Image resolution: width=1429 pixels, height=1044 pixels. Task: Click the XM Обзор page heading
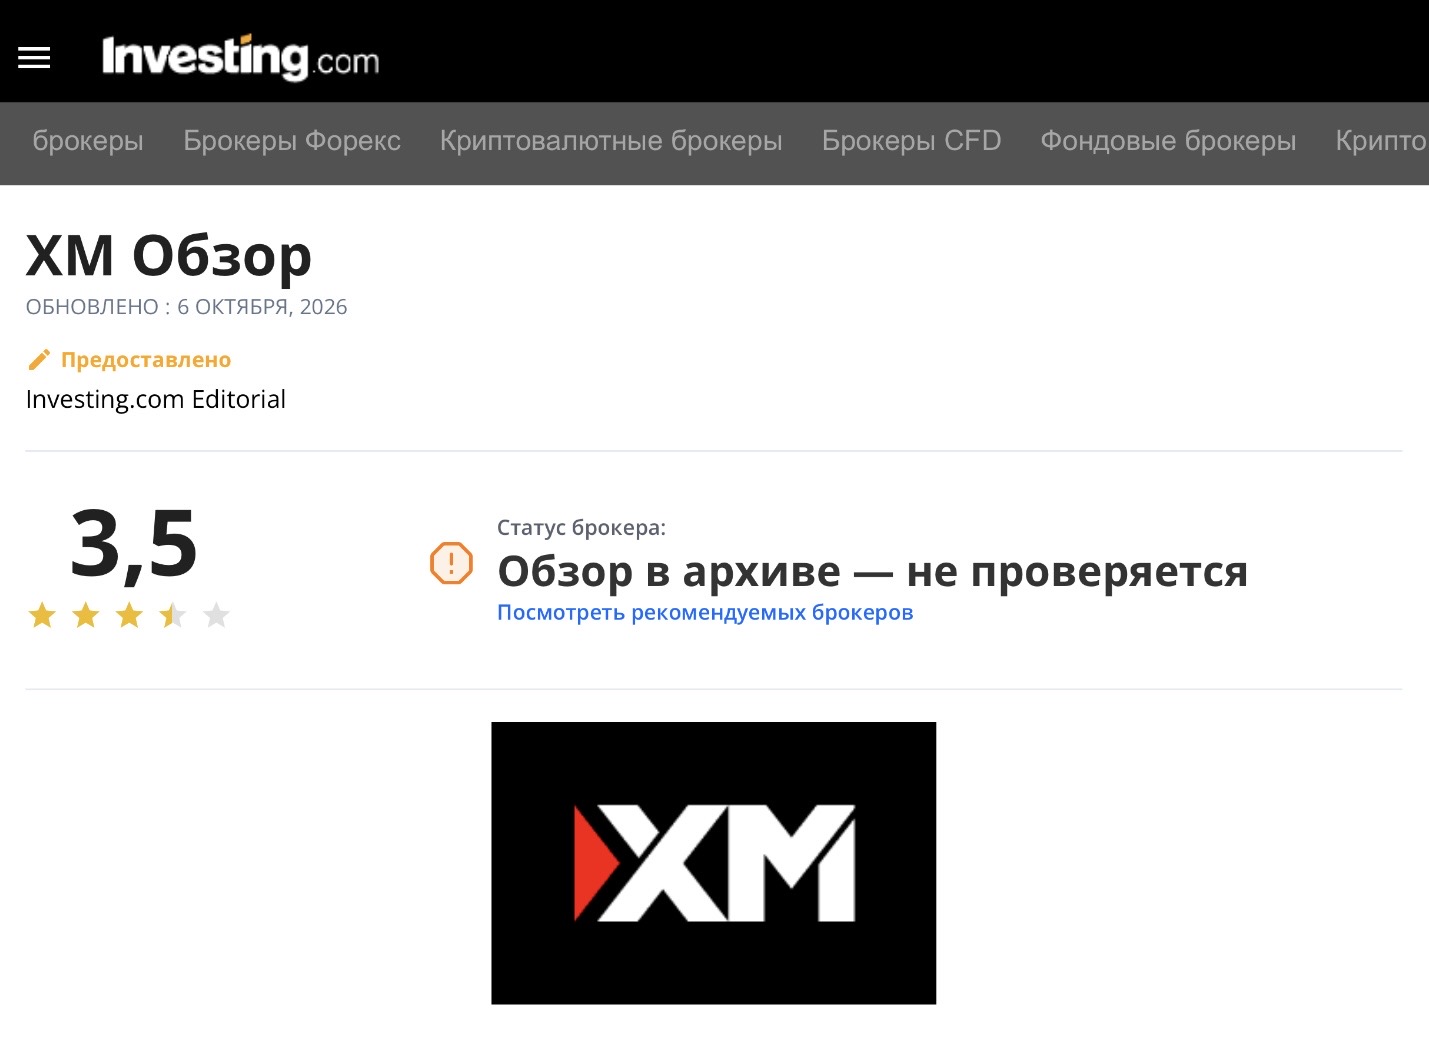click(169, 256)
